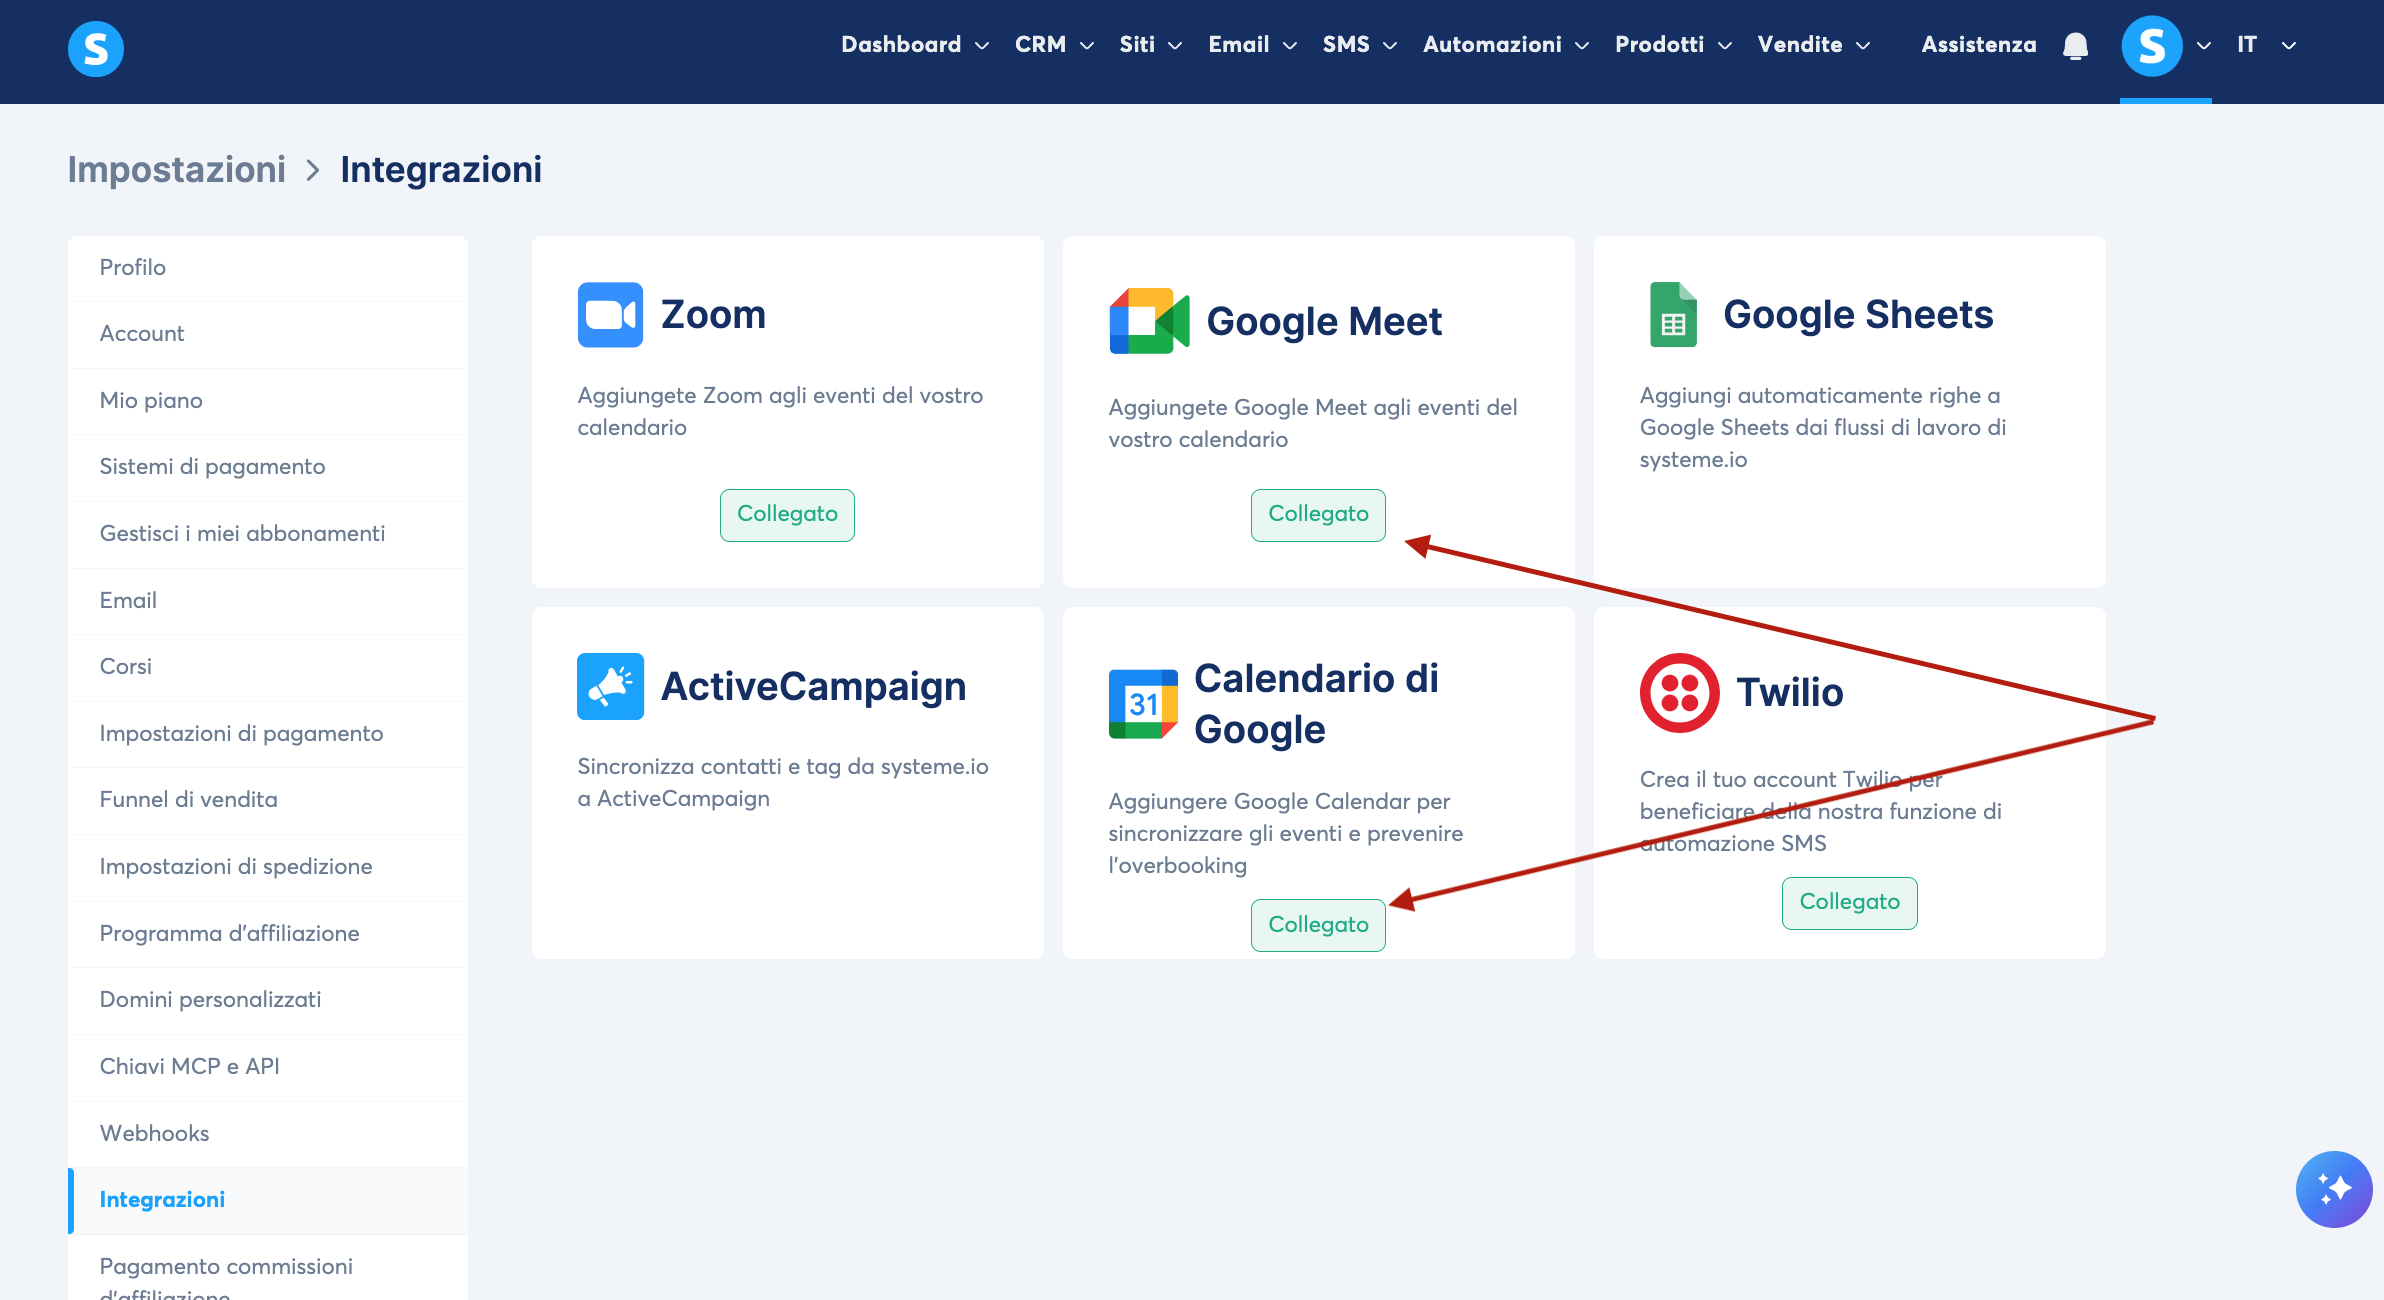Click the Google Meet description 'Aggiungete Google Meet agli eventi'
The height and width of the screenshot is (1300, 2384).
[x=1313, y=423]
